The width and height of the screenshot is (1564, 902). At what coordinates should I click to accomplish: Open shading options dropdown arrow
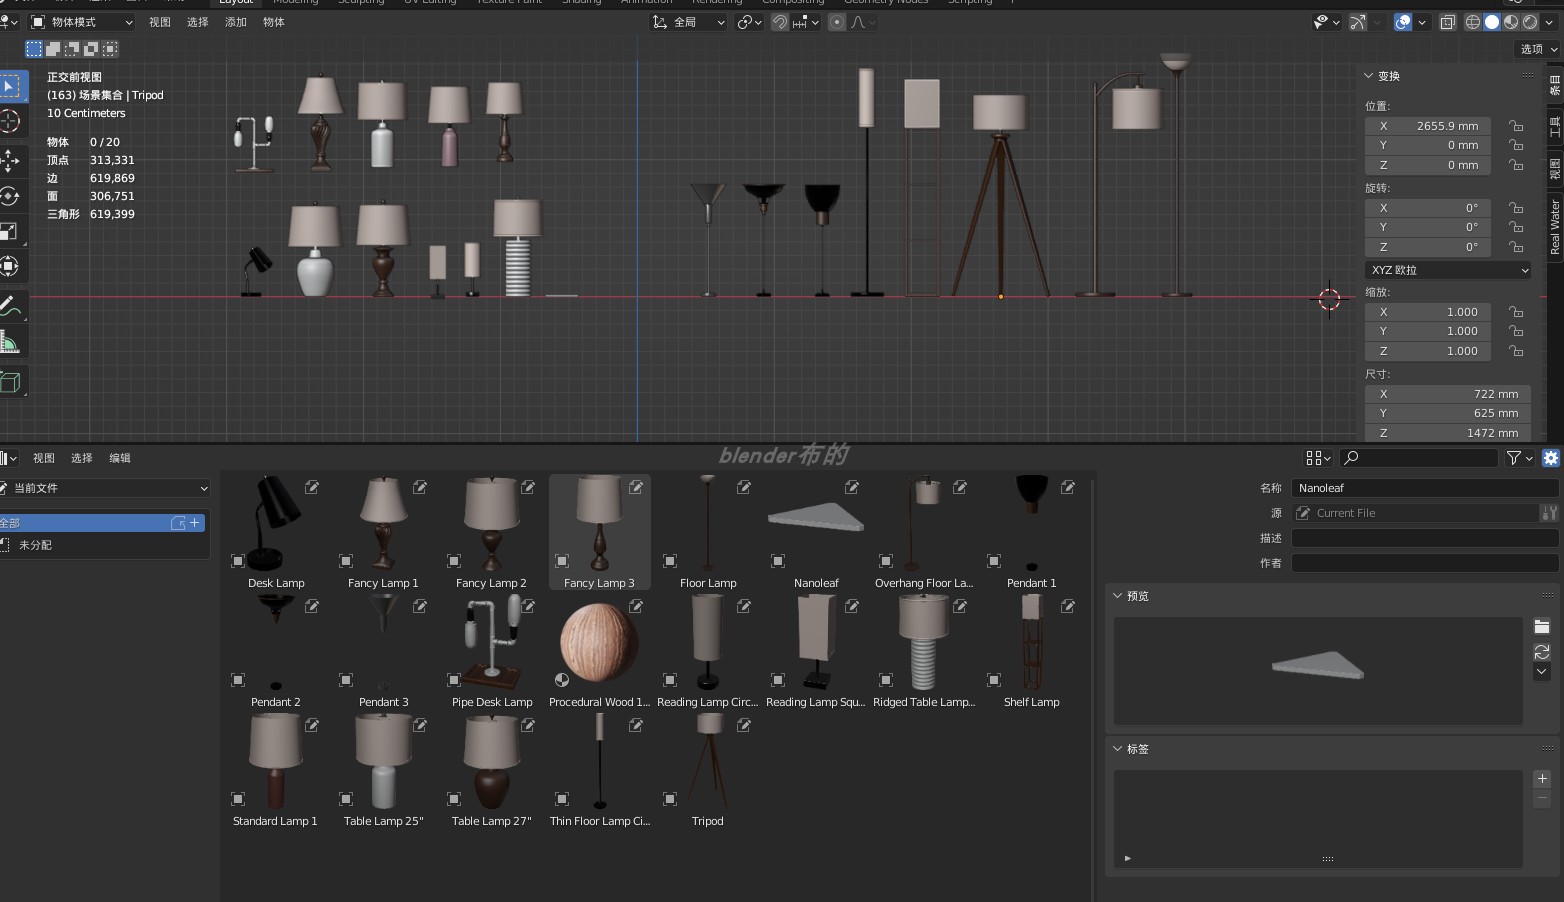tap(1550, 22)
